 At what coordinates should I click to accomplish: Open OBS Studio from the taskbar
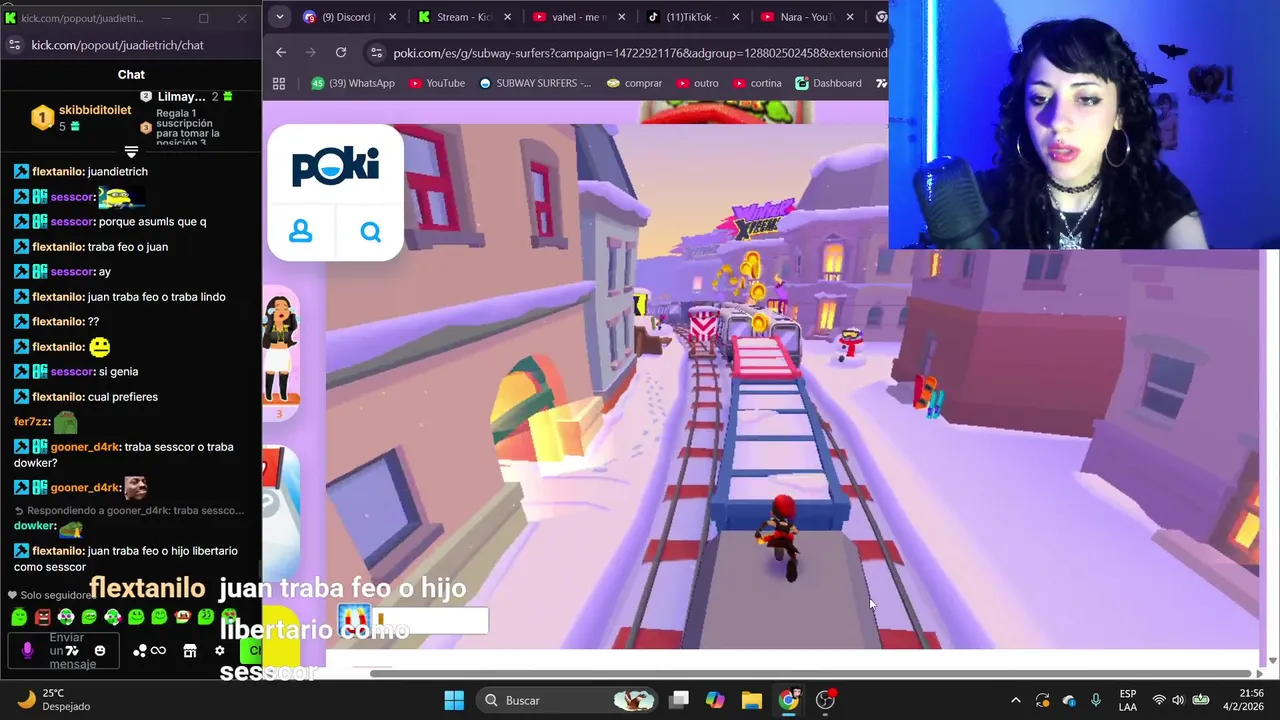click(x=825, y=700)
